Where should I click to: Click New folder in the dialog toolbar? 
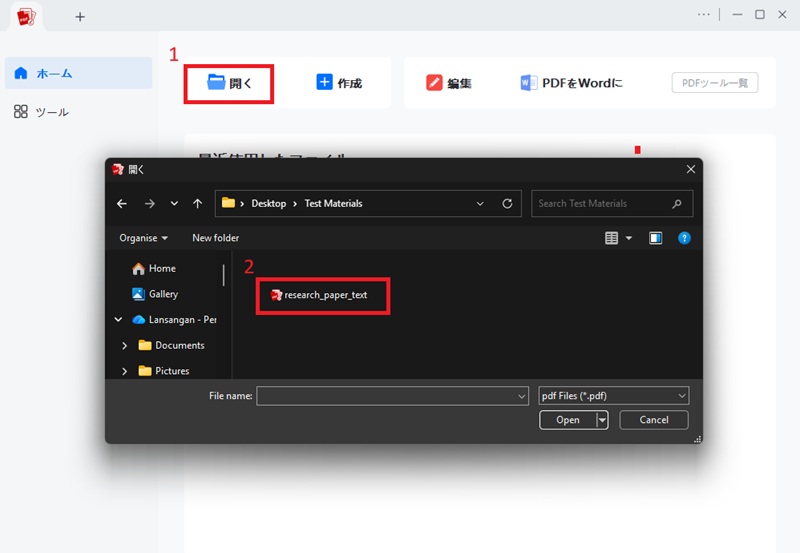(215, 238)
